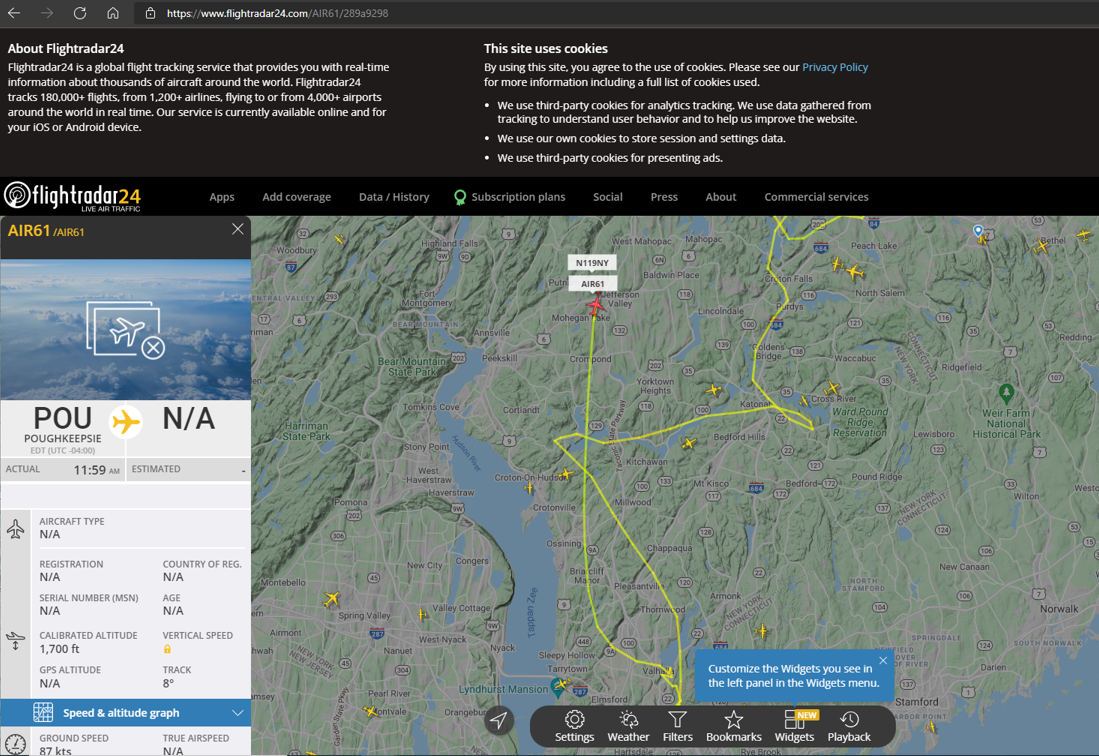1099x756 pixels.
Task: Click the Weir Farm National Historical Park marker
Action: click(1006, 393)
